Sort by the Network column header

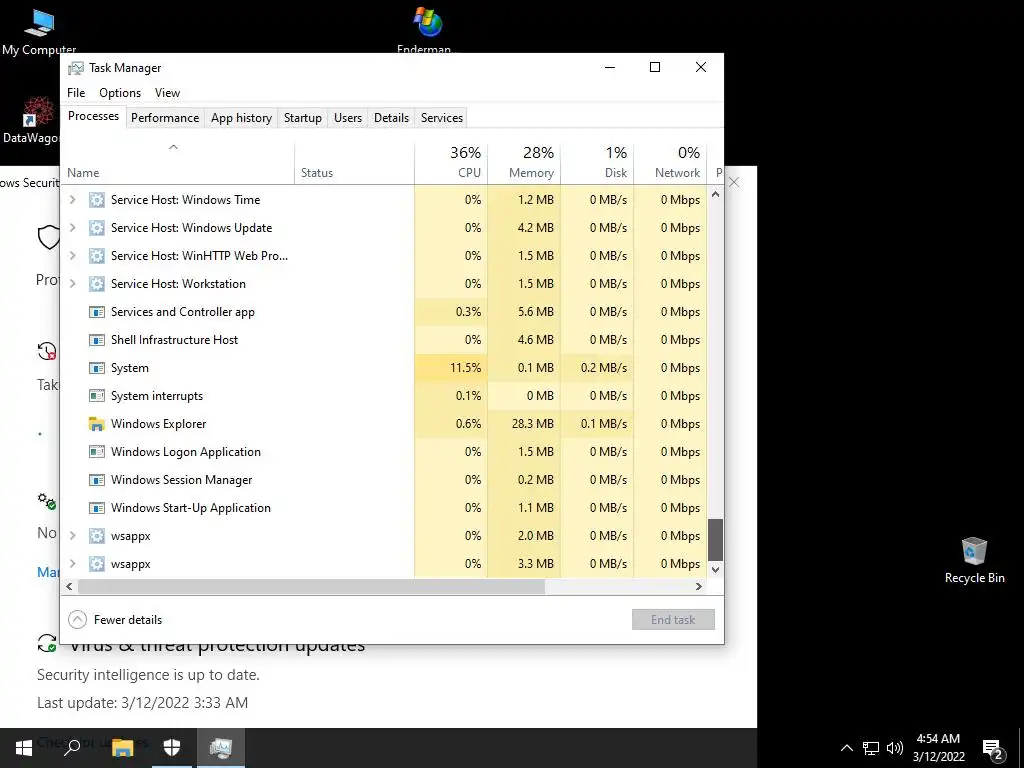pyautogui.click(x=671, y=162)
